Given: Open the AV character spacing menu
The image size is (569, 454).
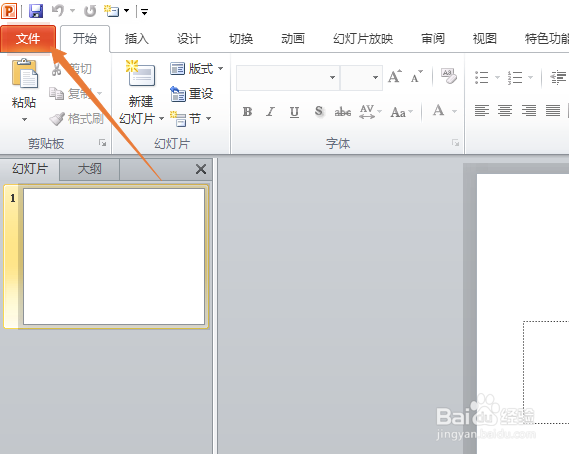Looking at the screenshot, I should [x=370, y=112].
